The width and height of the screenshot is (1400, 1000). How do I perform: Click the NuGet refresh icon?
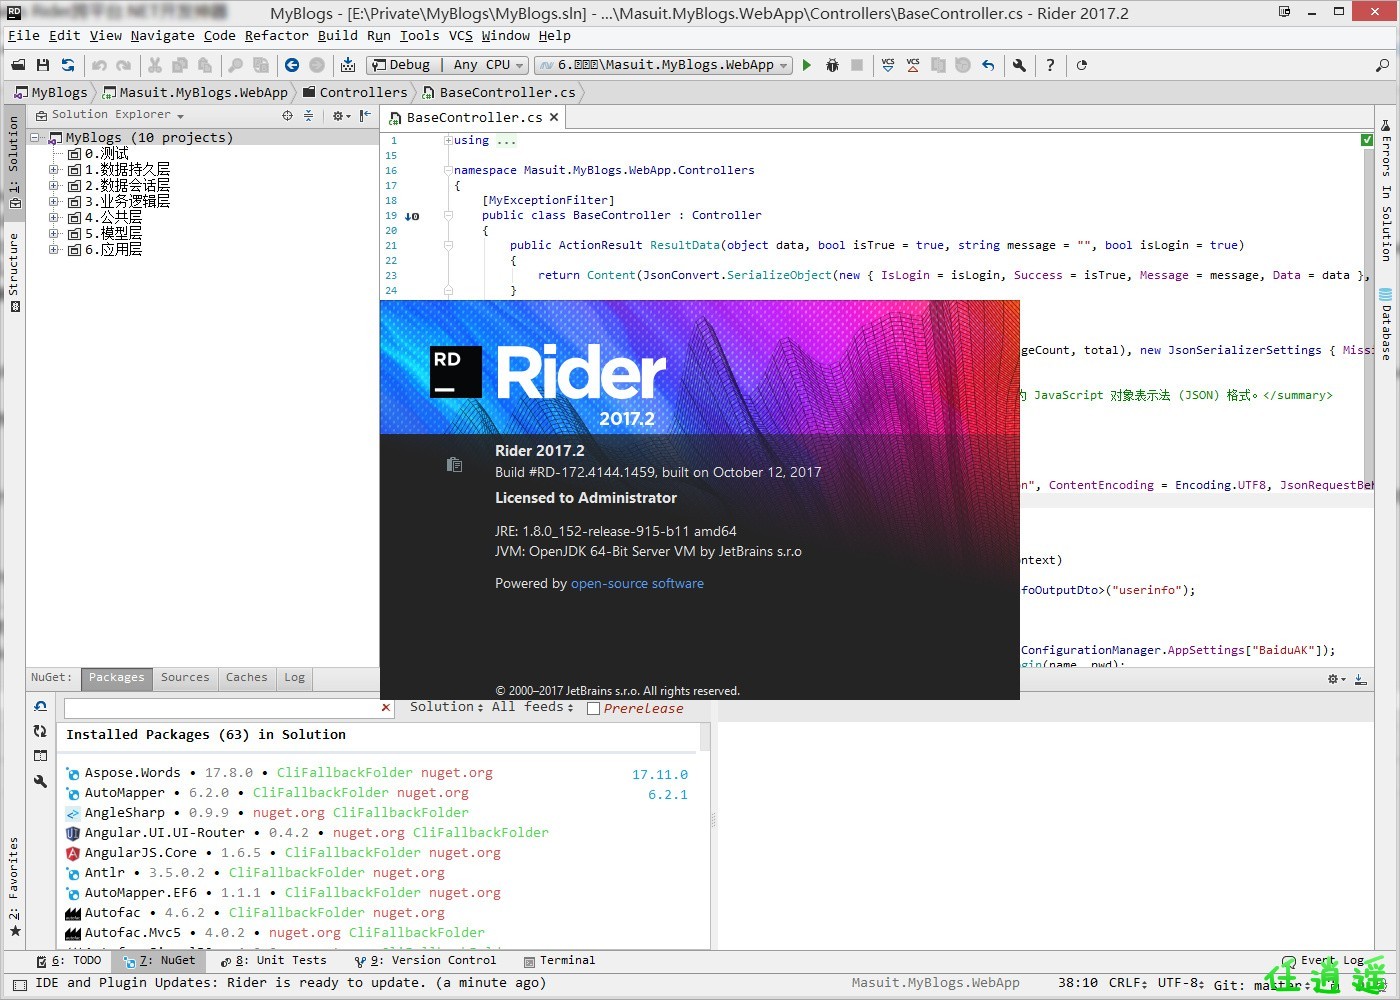41,731
